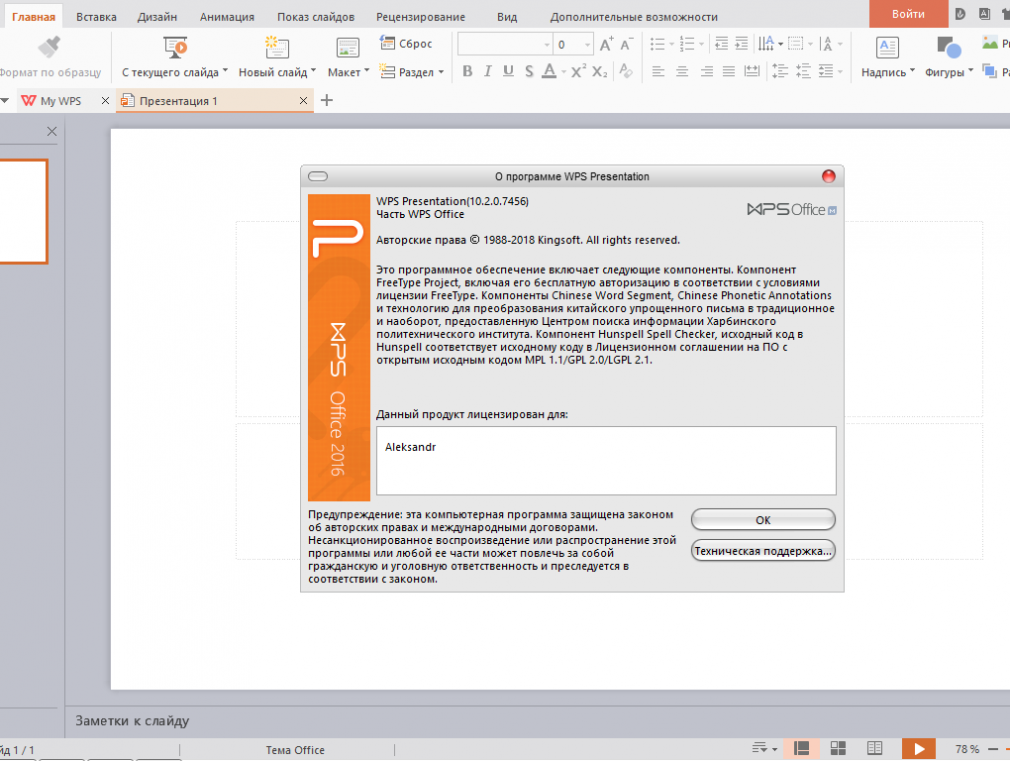
Task: Expand the Фигуры dropdown arrow
Action: (970, 70)
